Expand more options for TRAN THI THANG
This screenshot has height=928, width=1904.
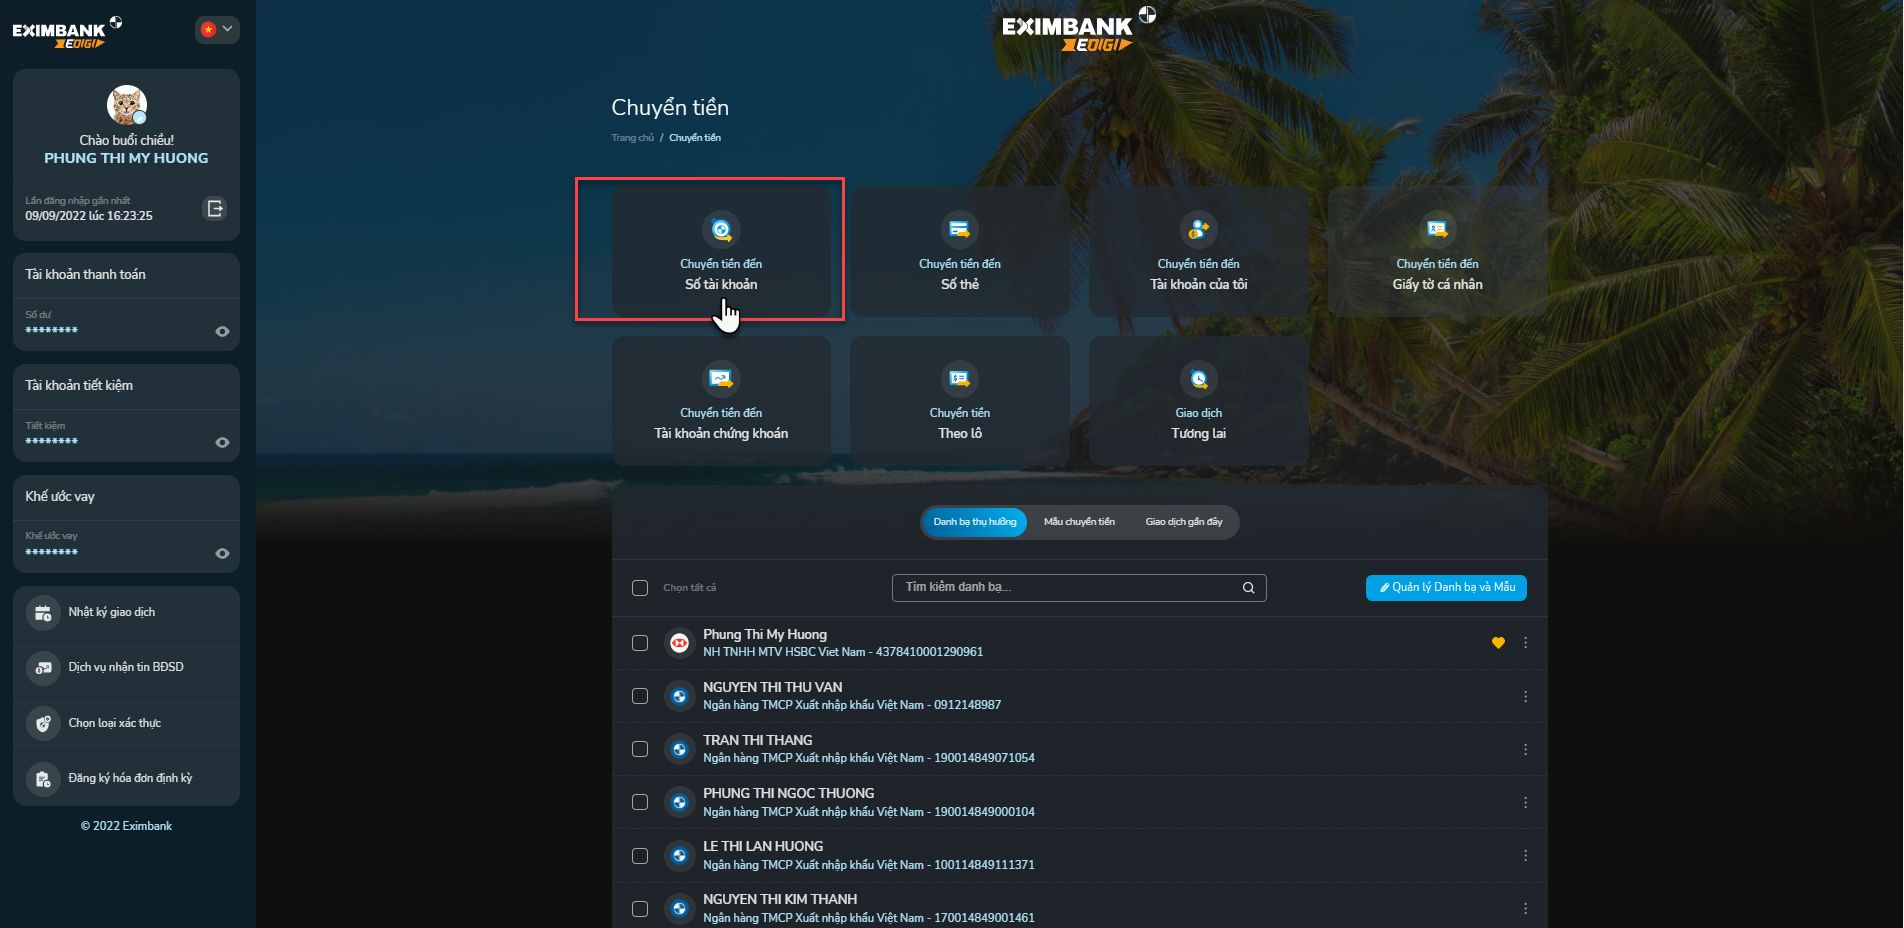(1525, 750)
